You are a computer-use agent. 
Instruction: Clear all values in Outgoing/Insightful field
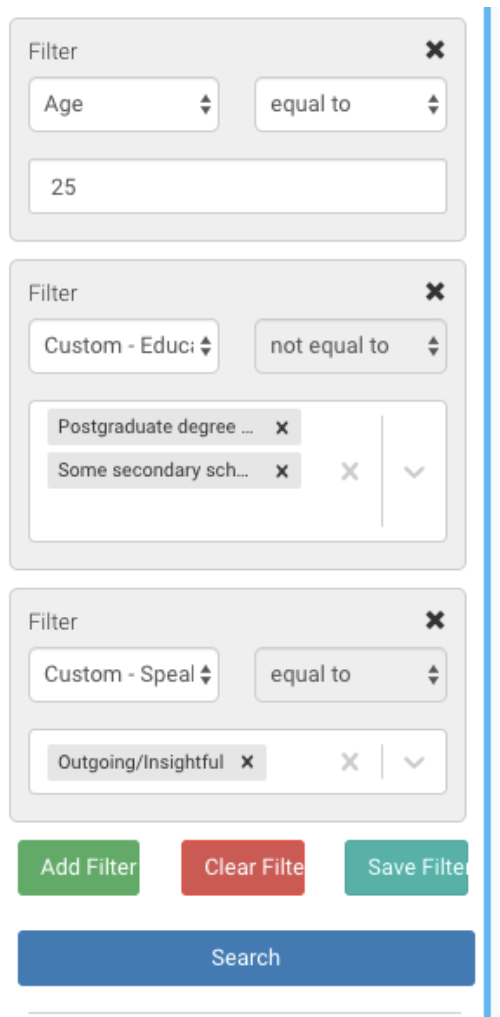point(350,762)
